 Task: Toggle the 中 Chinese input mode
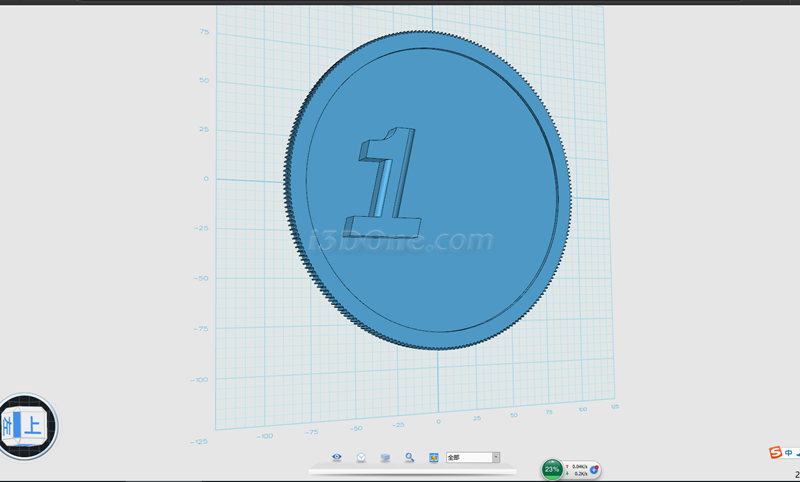click(x=789, y=453)
